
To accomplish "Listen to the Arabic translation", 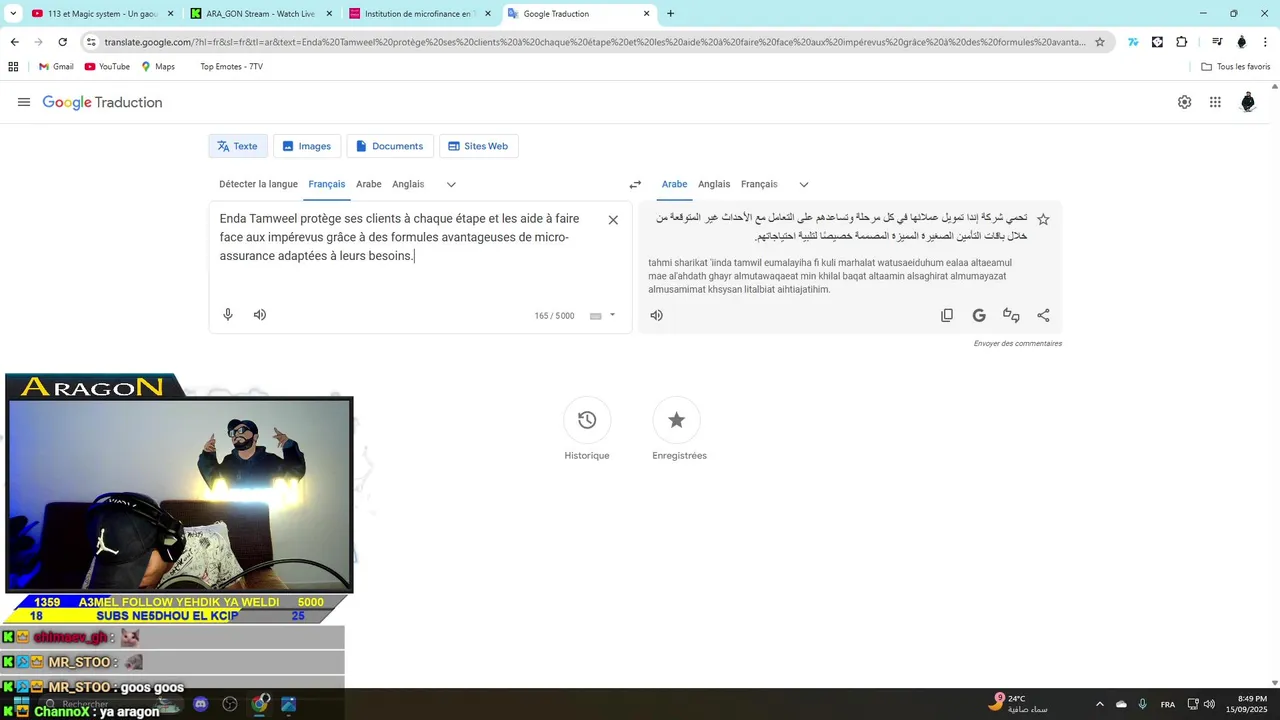I will (x=656, y=315).
